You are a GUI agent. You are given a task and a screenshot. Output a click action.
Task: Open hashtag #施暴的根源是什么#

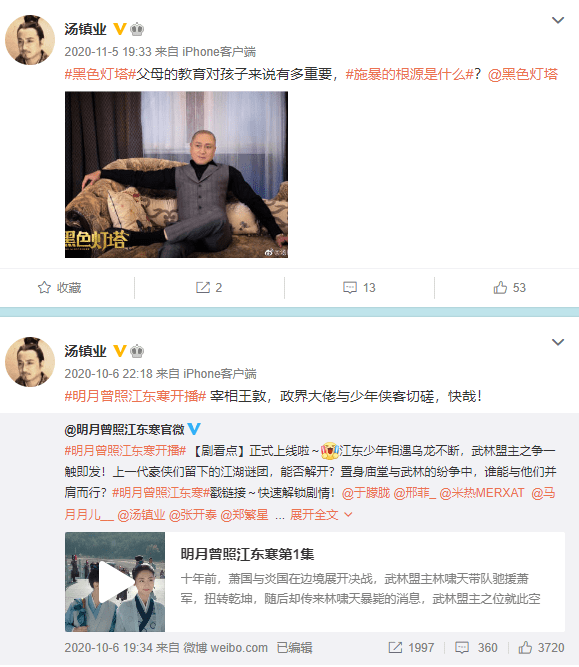(409, 74)
